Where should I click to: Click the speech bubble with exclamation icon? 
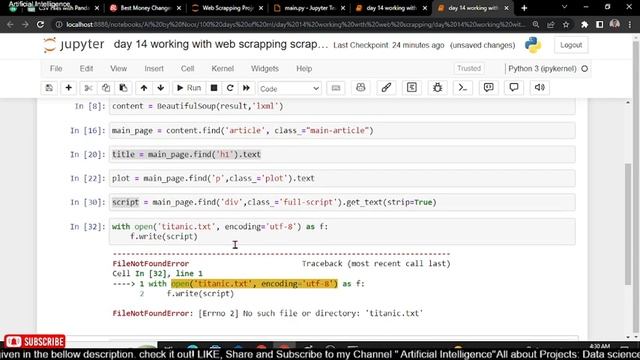[489, 87]
